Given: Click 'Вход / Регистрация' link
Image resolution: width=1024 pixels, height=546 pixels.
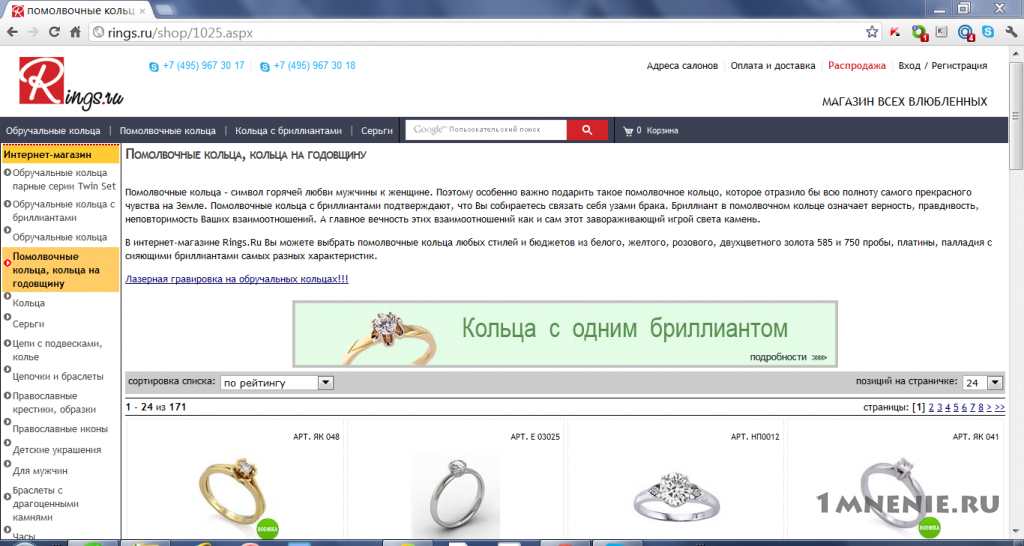Looking at the screenshot, I should [x=943, y=66].
